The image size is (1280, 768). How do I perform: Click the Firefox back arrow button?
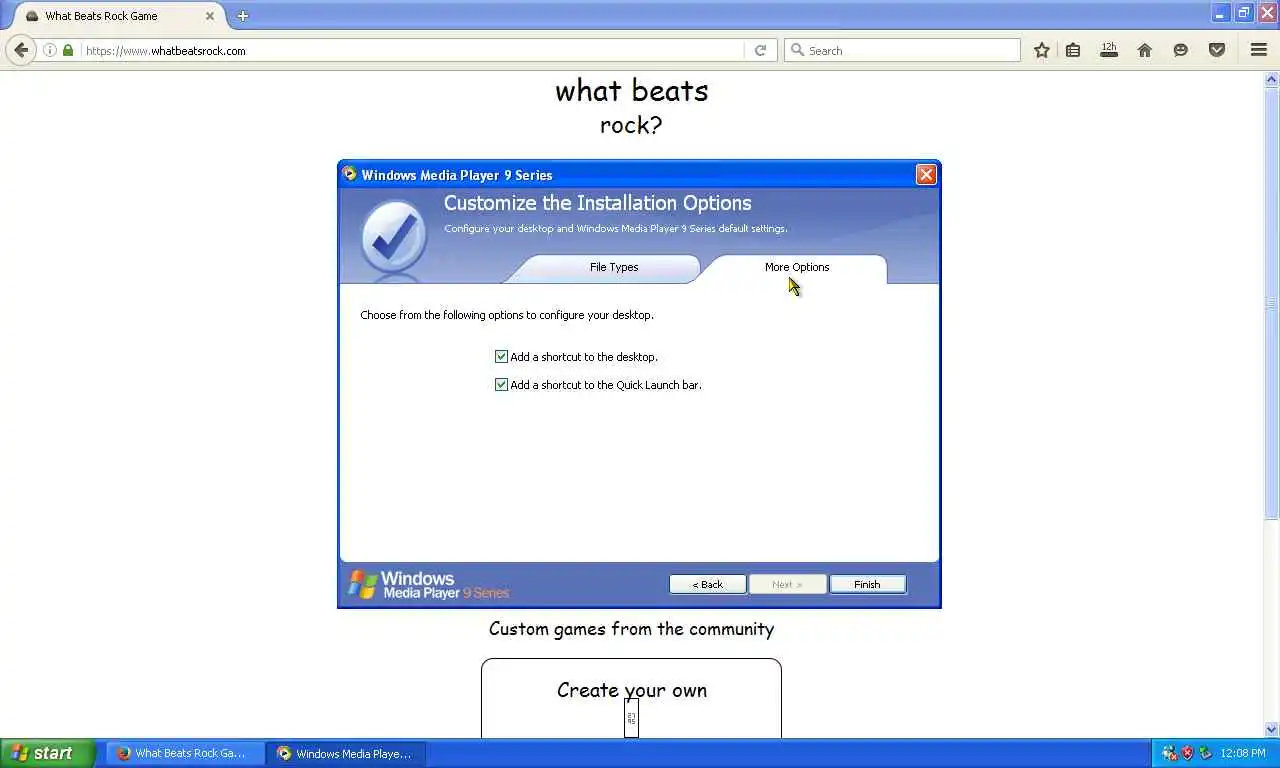tap(21, 50)
